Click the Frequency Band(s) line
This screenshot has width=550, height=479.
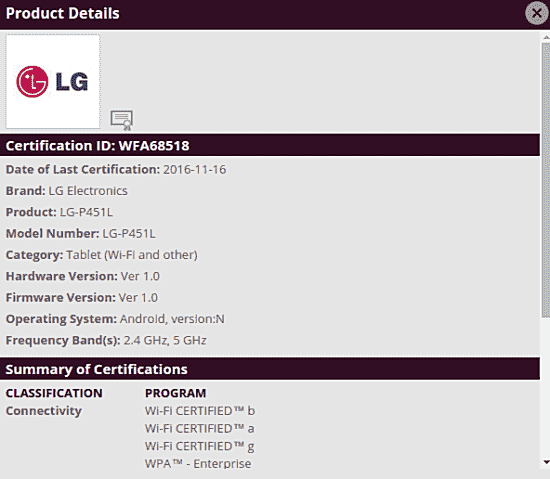[x=106, y=340]
